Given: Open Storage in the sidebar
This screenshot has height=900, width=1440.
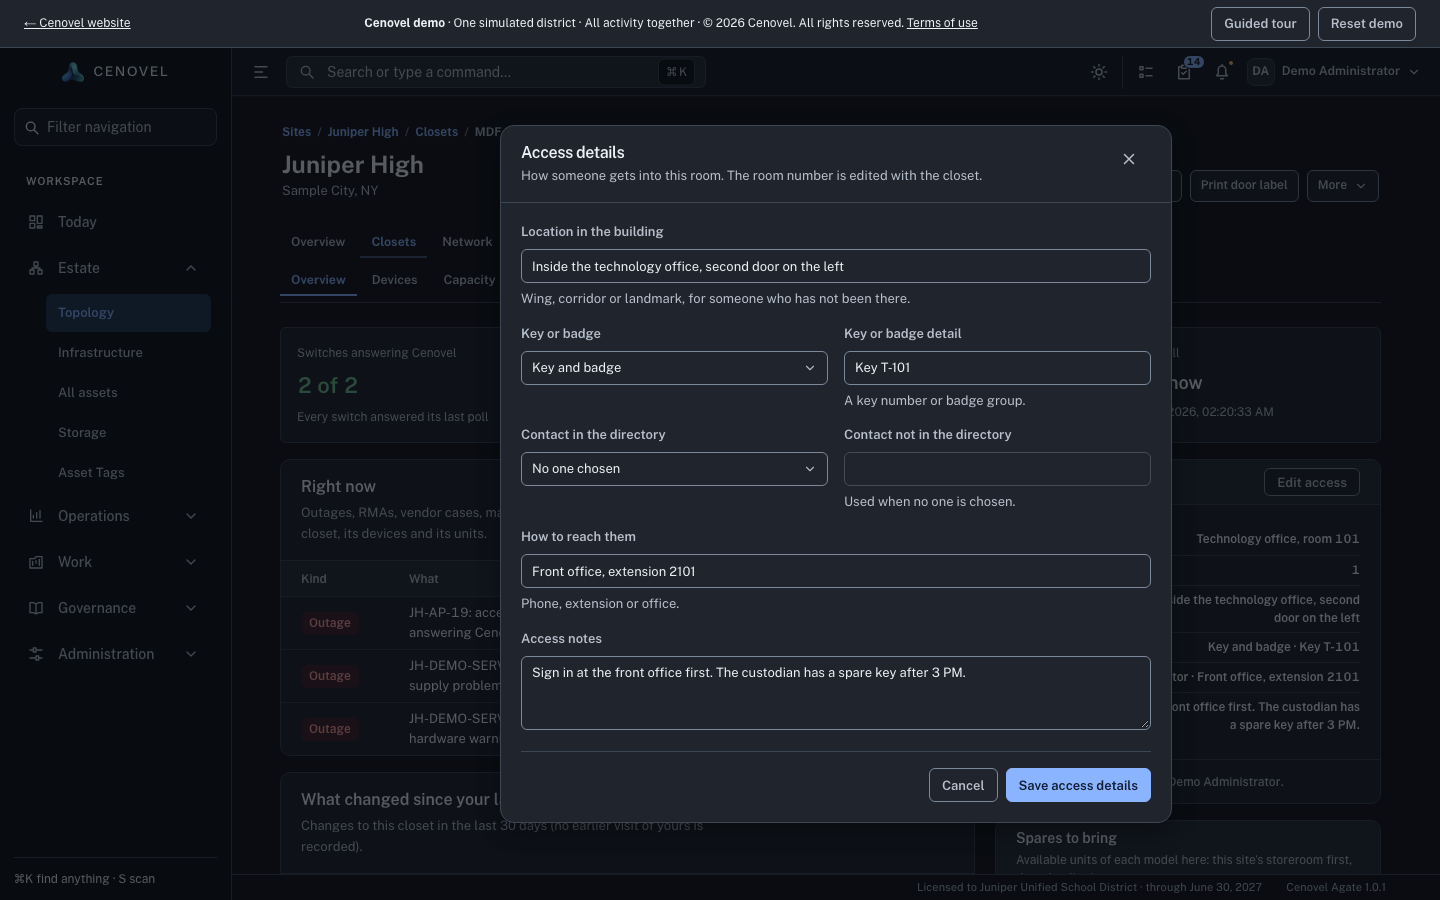Looking at the screenshot, I should (128, 433).
